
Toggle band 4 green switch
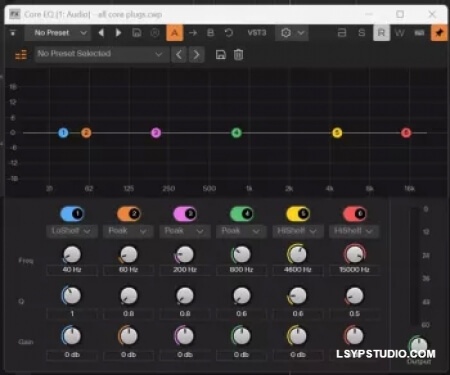242,214
